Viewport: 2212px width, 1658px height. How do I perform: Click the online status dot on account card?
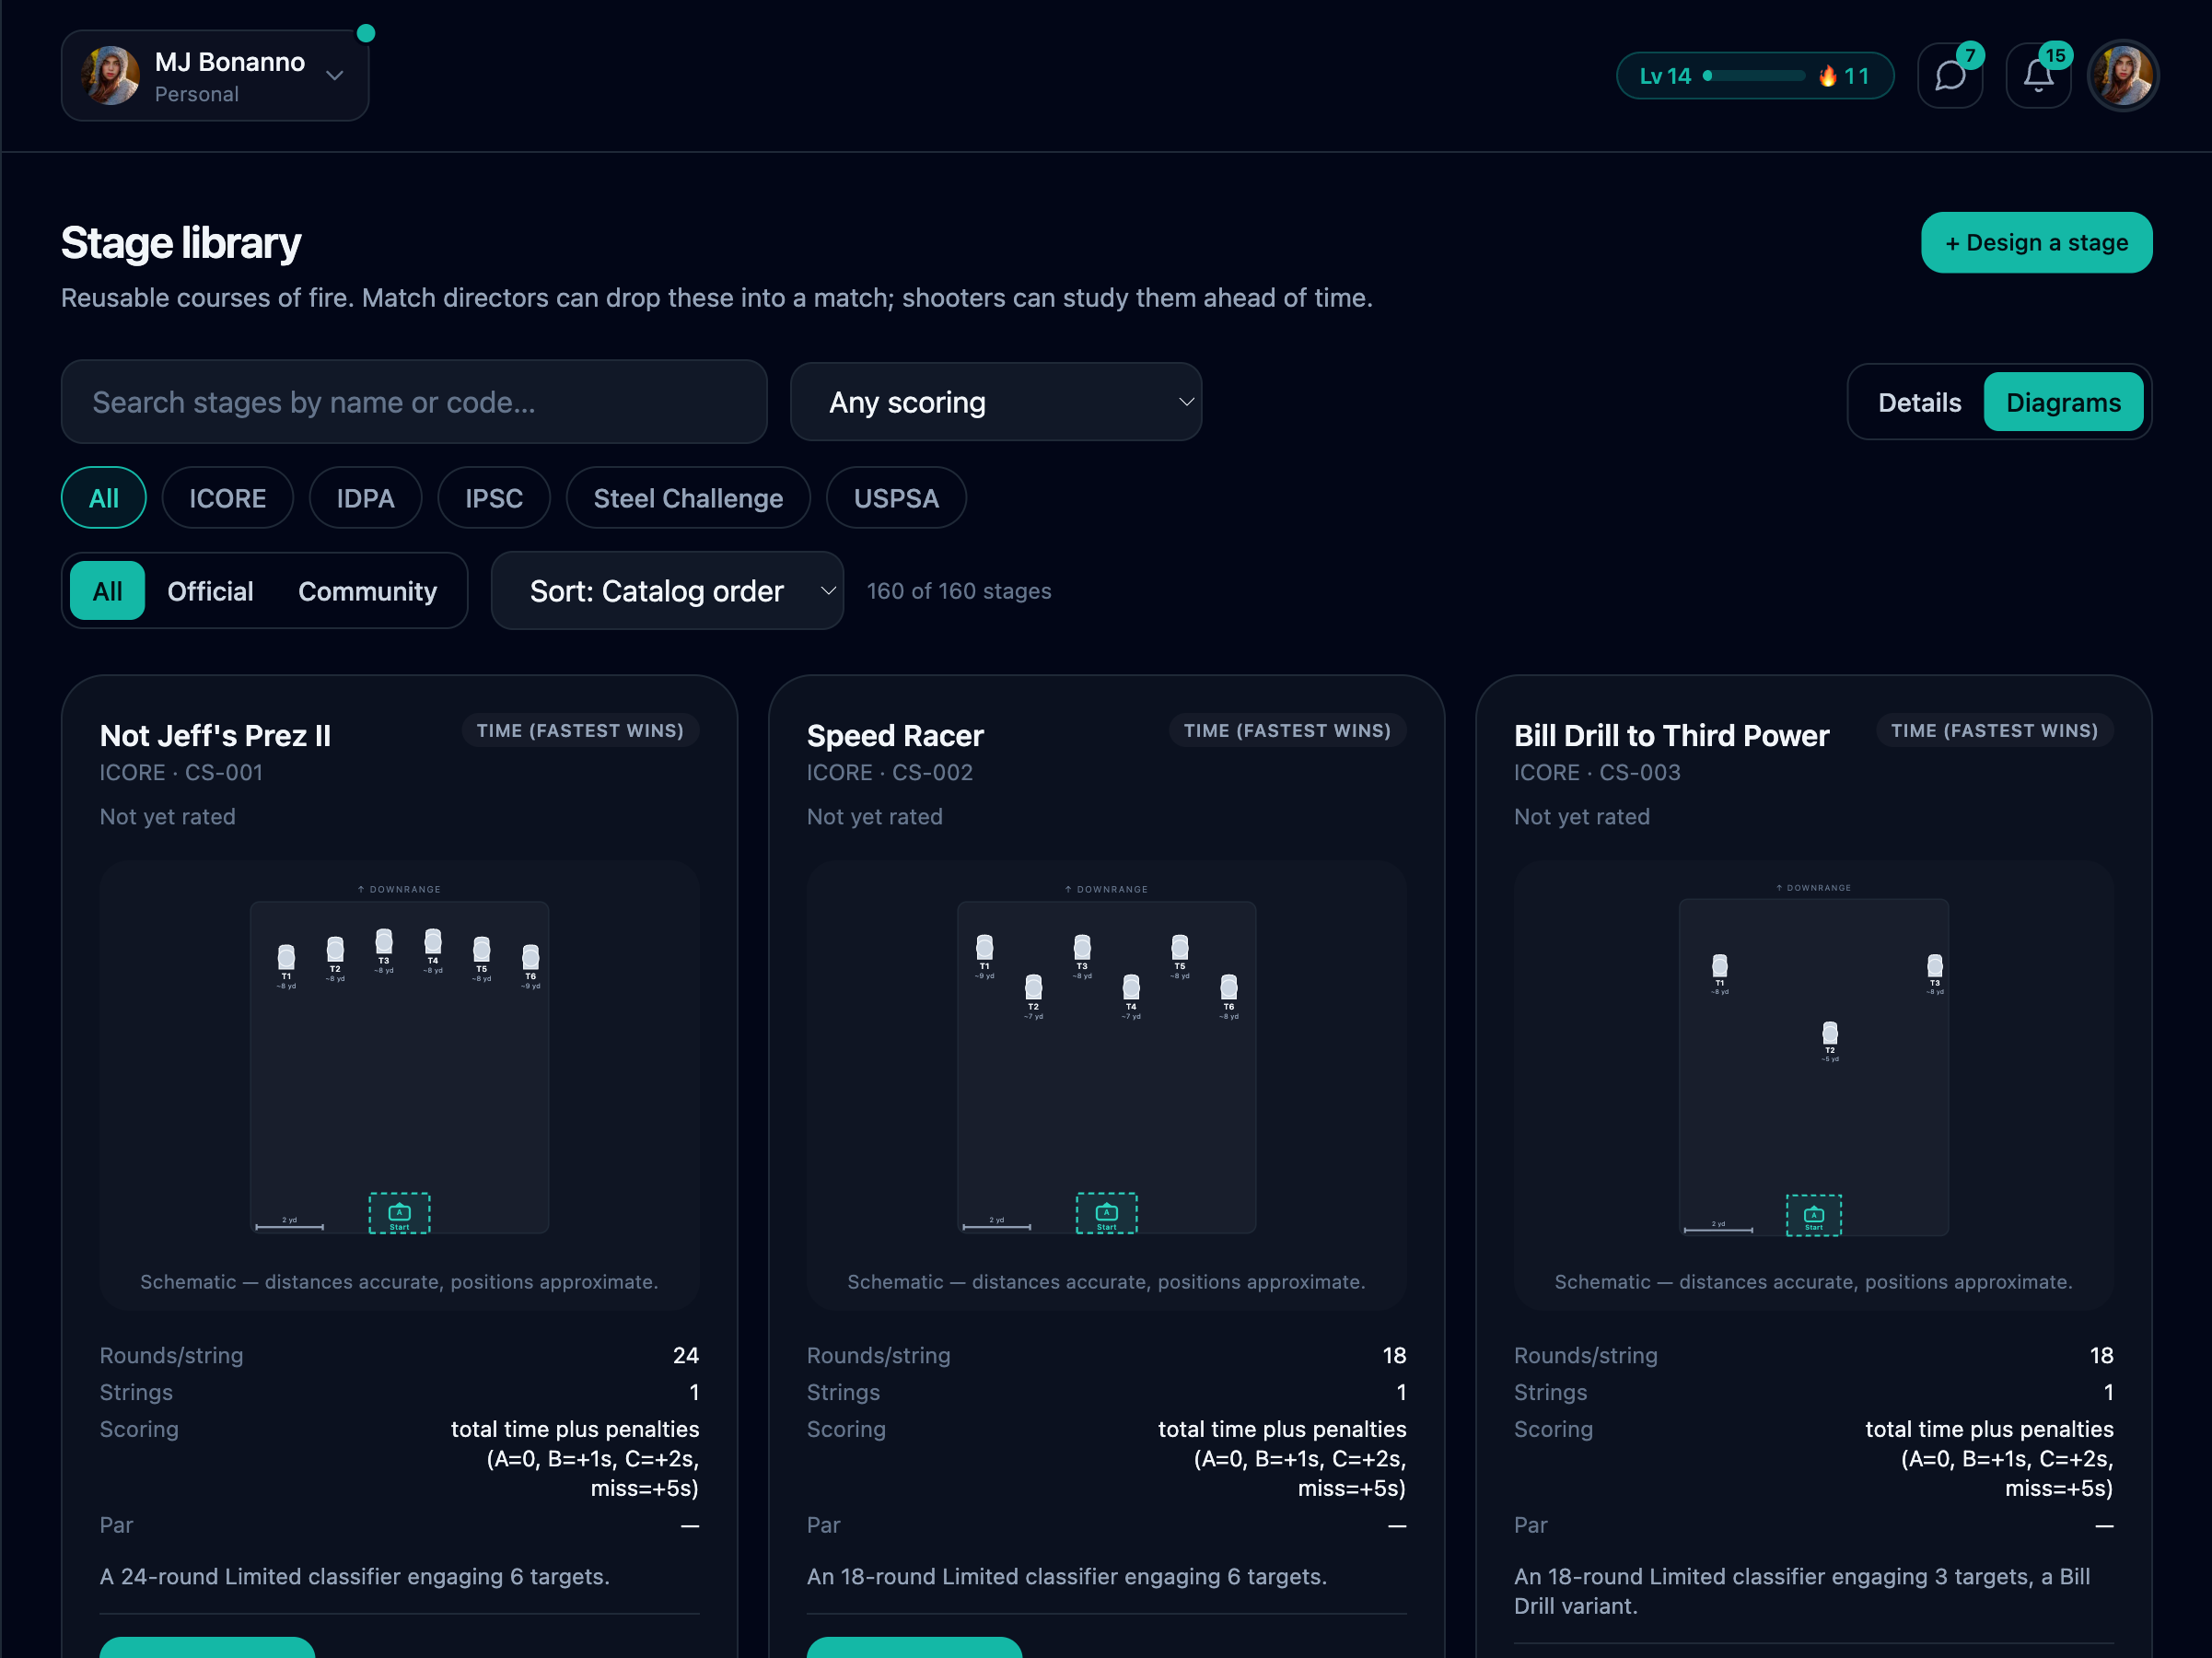(366, 33)
